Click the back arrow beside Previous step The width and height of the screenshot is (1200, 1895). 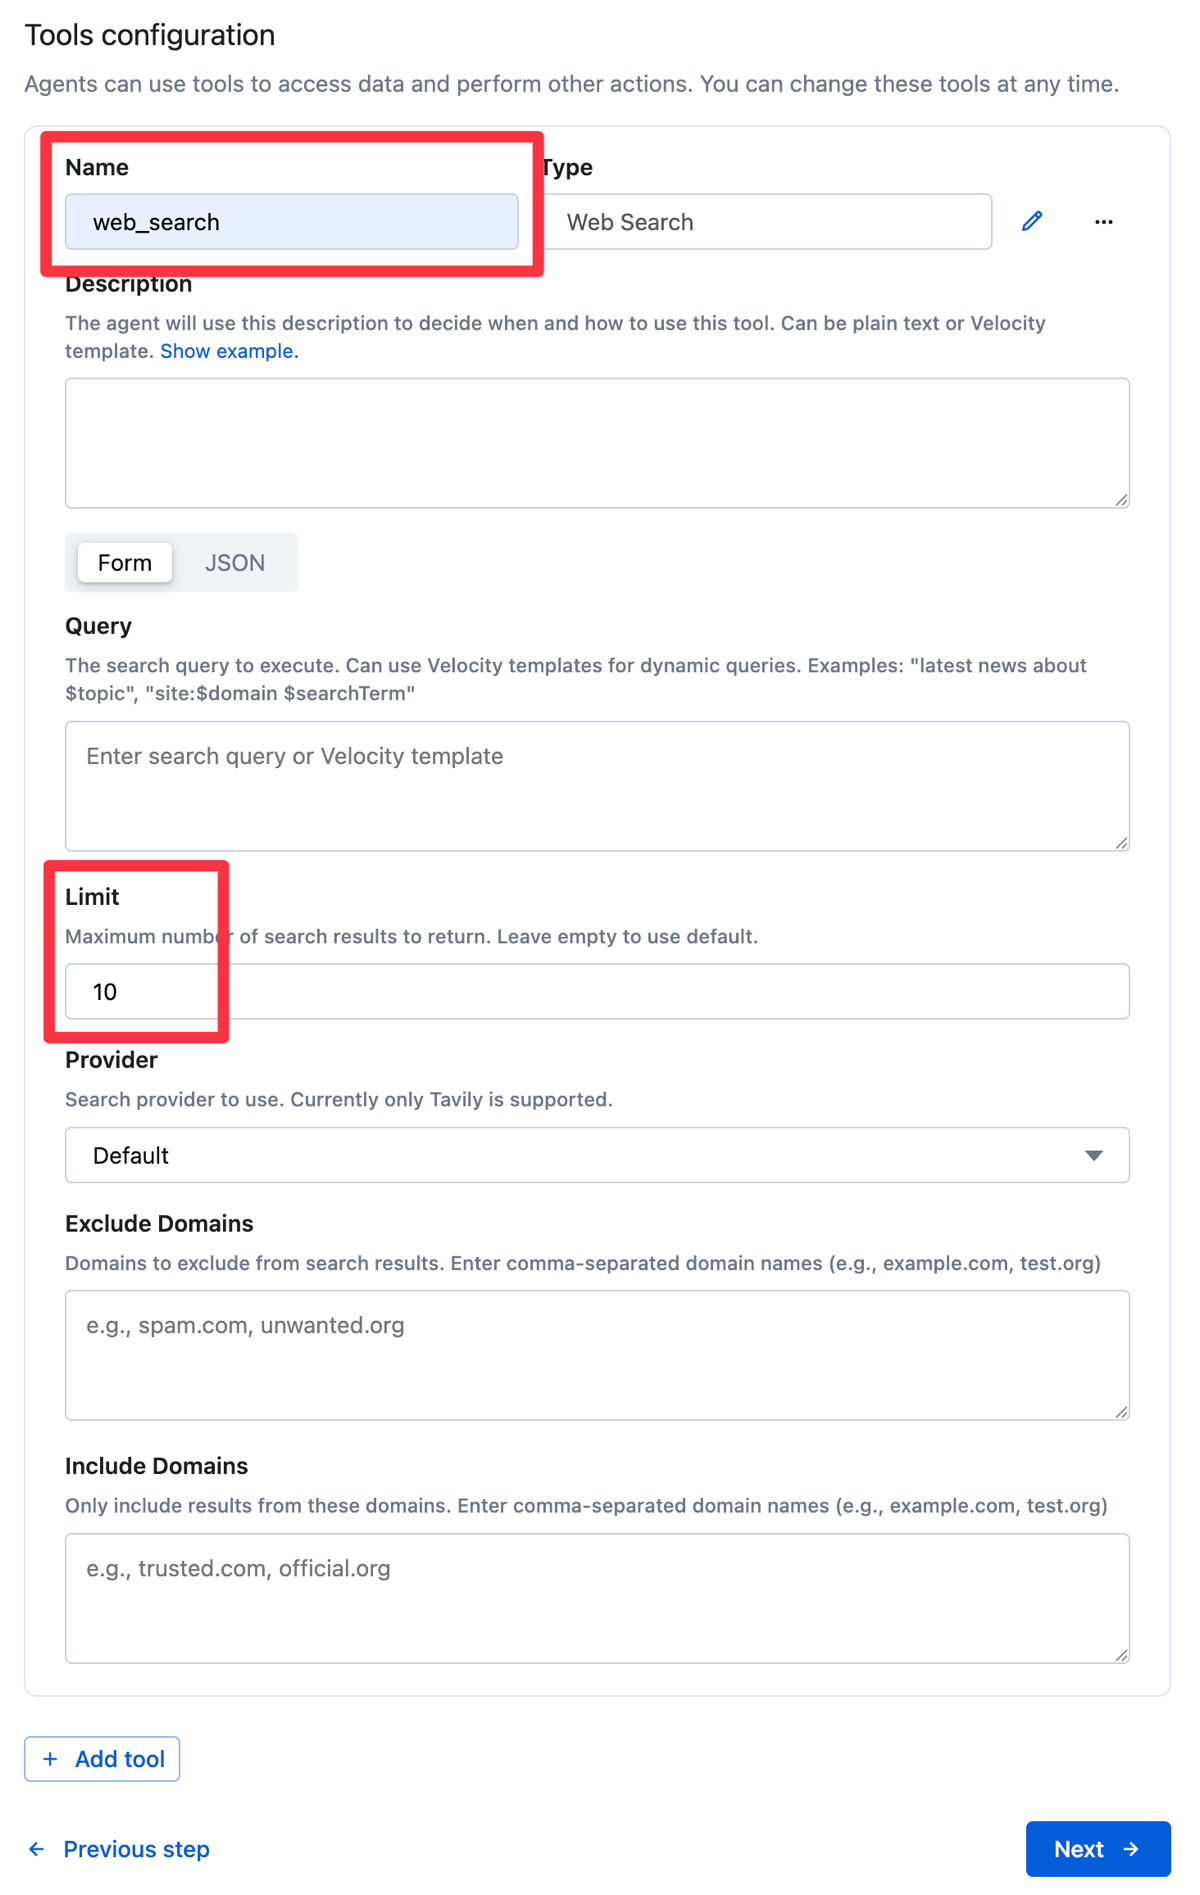pyautogui.click(x=36, y=1849)
